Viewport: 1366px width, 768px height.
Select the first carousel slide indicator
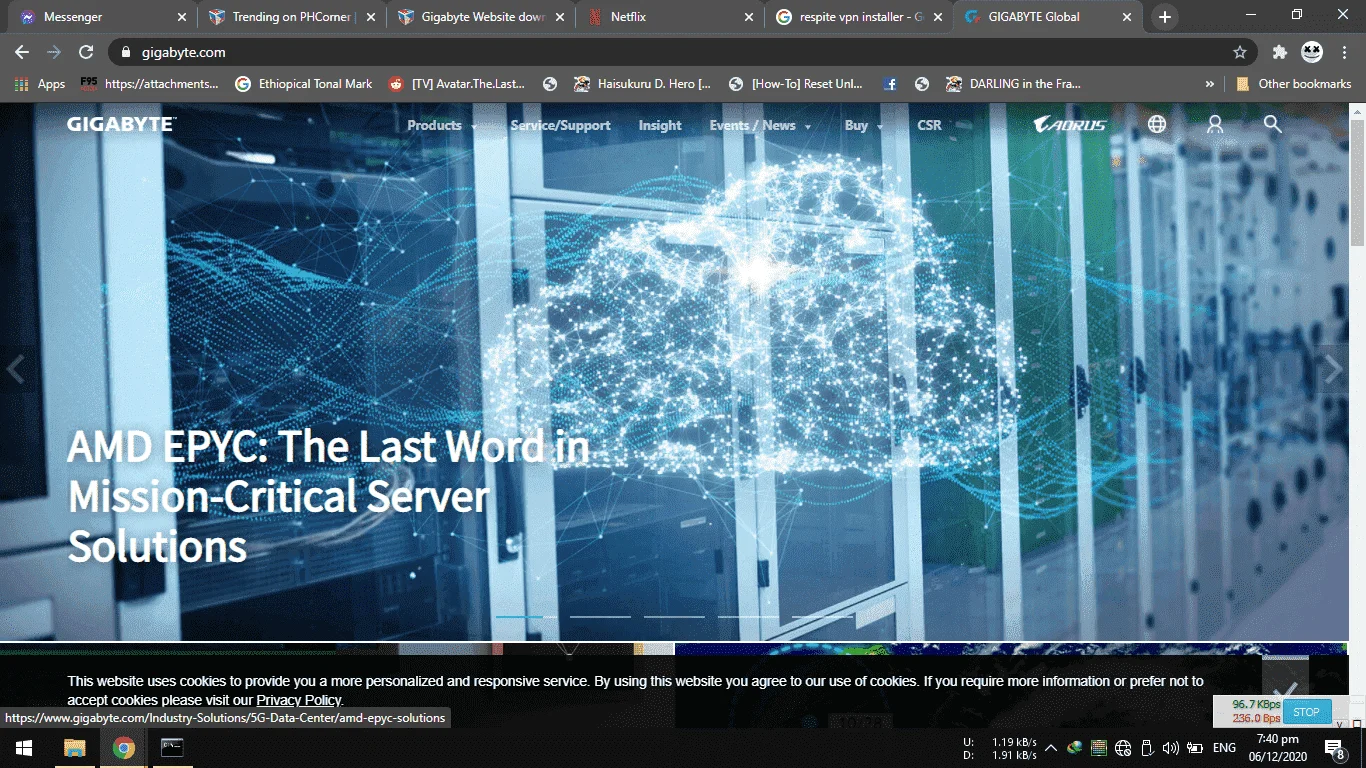[526, 616]
